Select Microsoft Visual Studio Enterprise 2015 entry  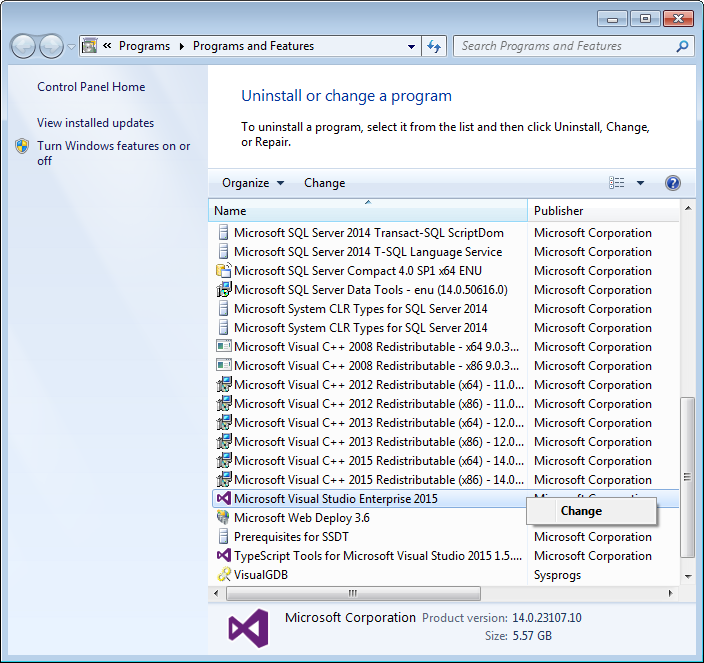(335, 499)
